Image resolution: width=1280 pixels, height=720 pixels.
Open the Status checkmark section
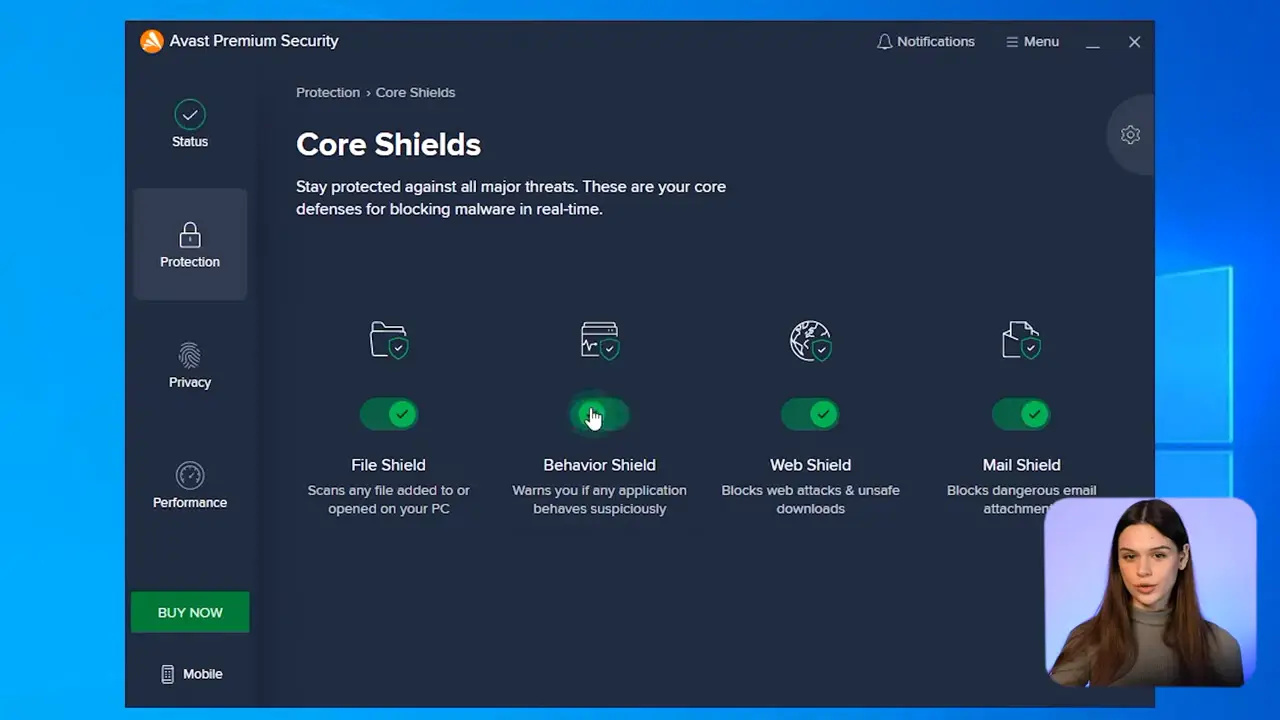(x=189, y=124)
